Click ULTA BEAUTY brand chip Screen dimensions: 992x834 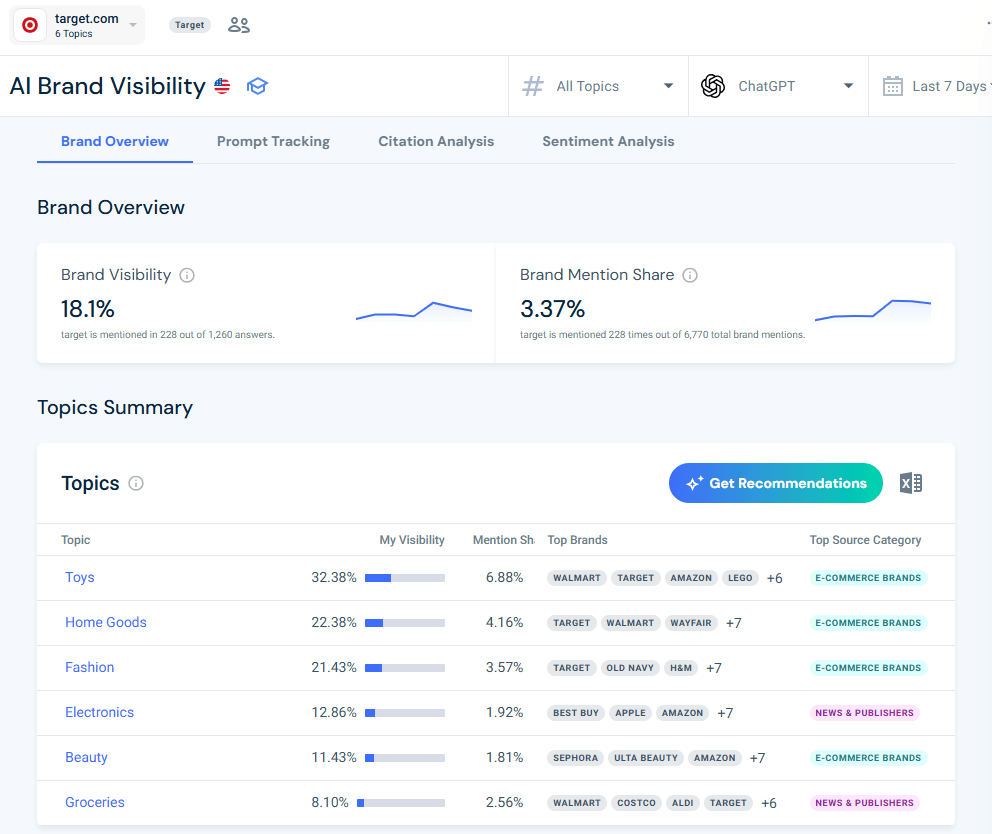[646, 757]
